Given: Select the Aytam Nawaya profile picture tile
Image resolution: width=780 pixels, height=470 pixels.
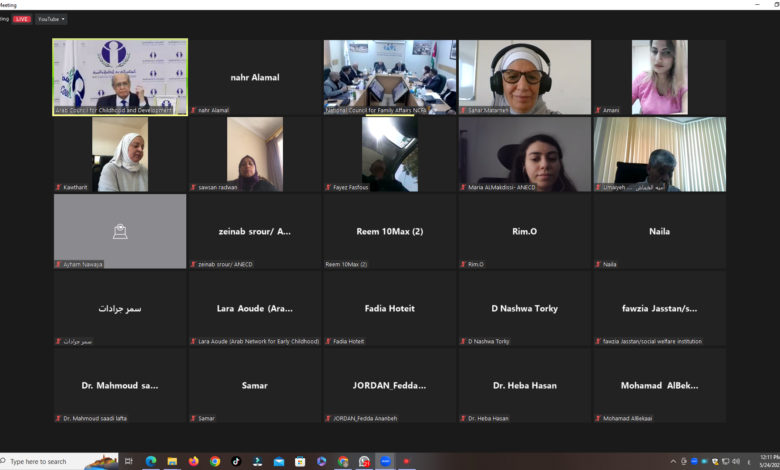Looking at the screenshot, I should click(x=120, y=231).
